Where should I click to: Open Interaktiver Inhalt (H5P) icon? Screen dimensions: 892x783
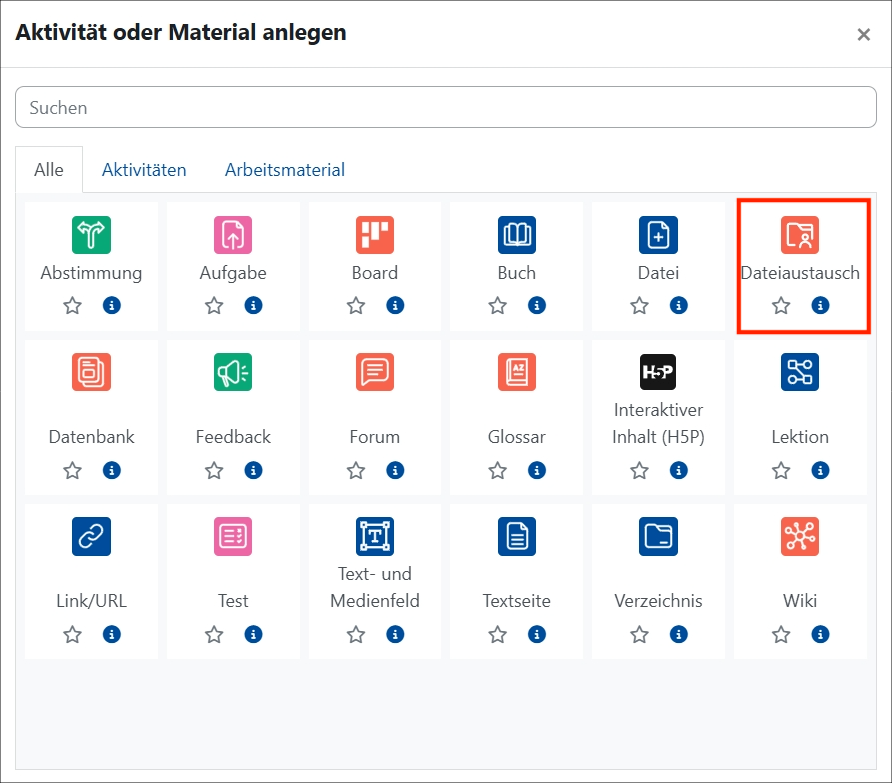(658, 371)
